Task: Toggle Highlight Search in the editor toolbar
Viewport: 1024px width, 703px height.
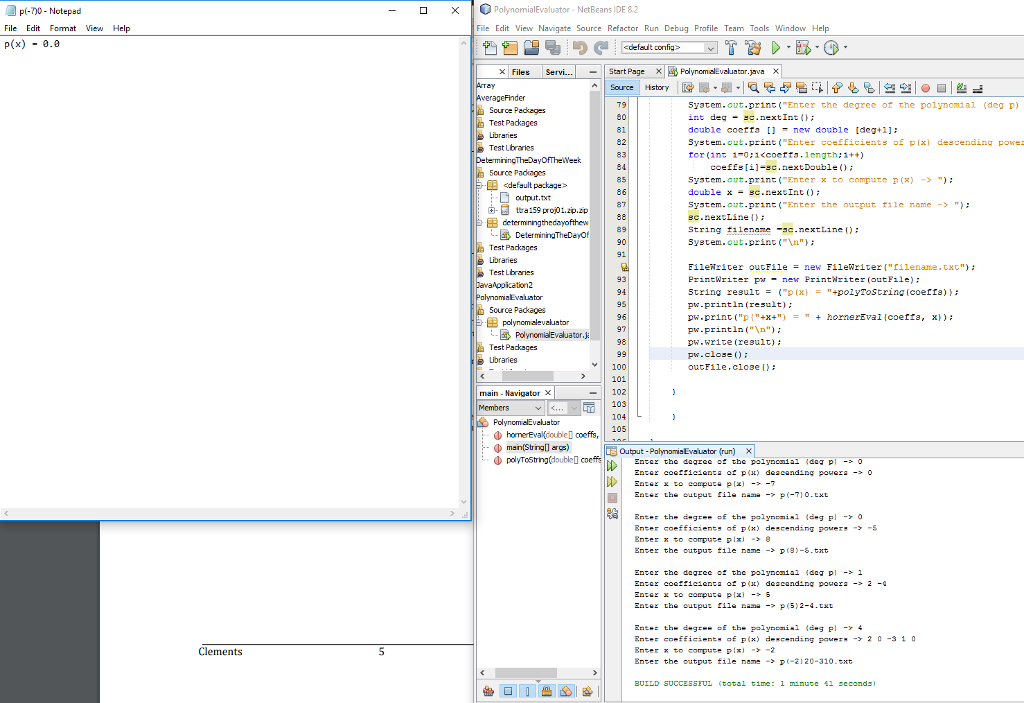Action: point(801,87)
